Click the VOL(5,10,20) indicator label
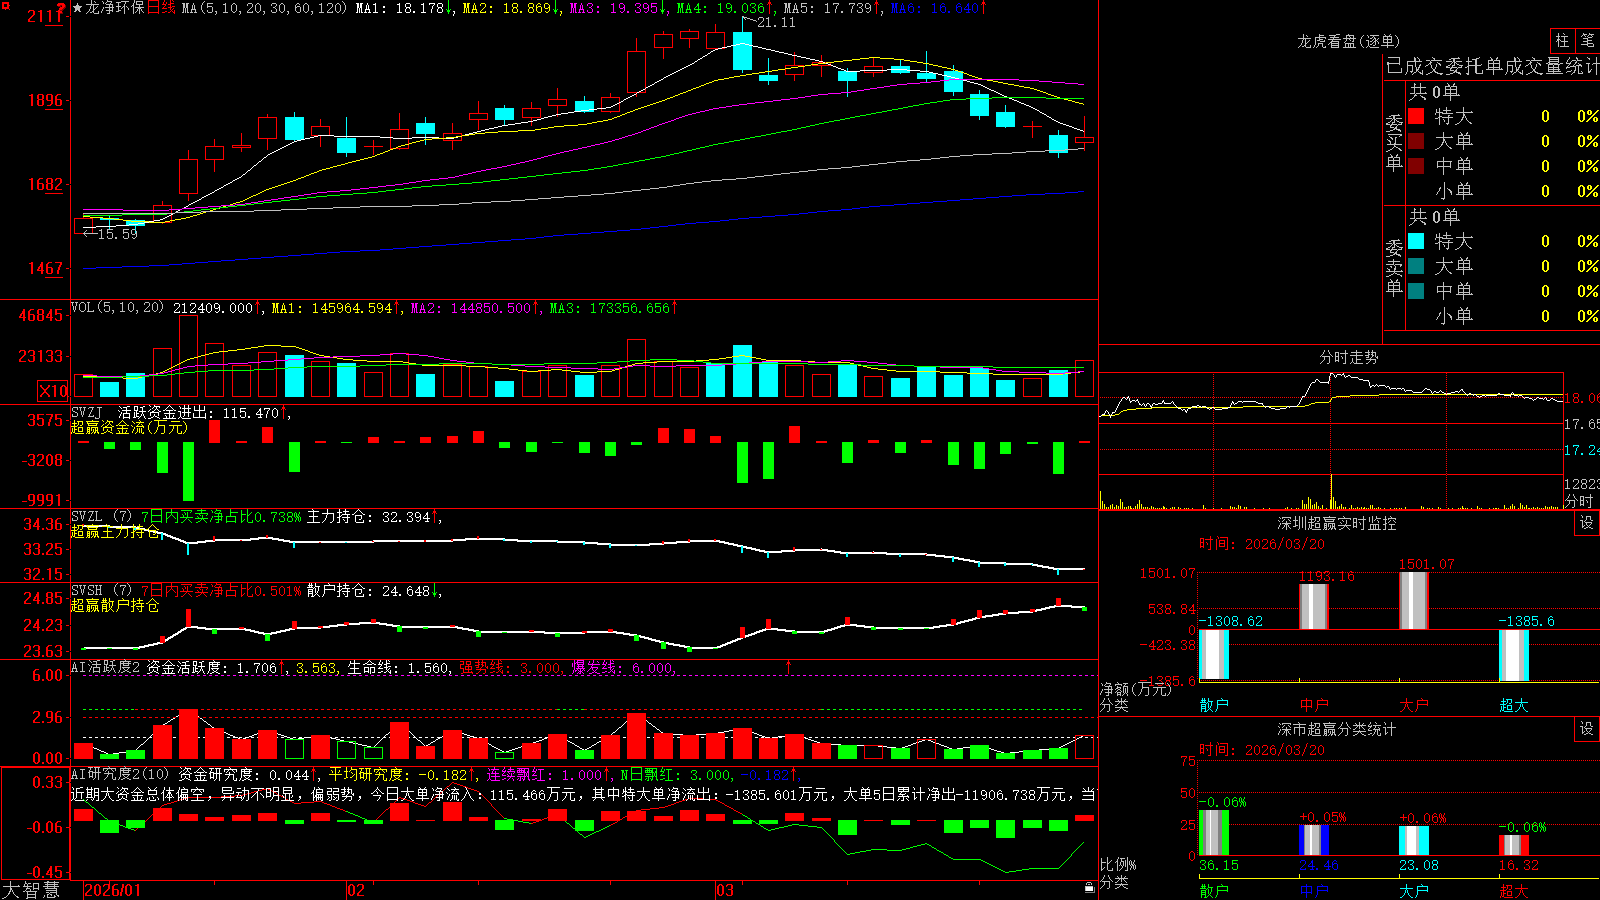 [117, 307]
